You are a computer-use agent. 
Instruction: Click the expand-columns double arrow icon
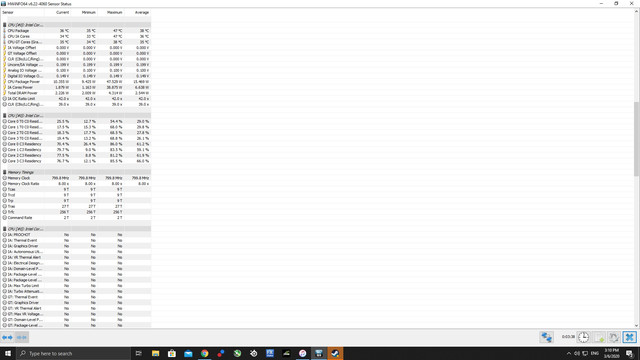click(7, 338)
